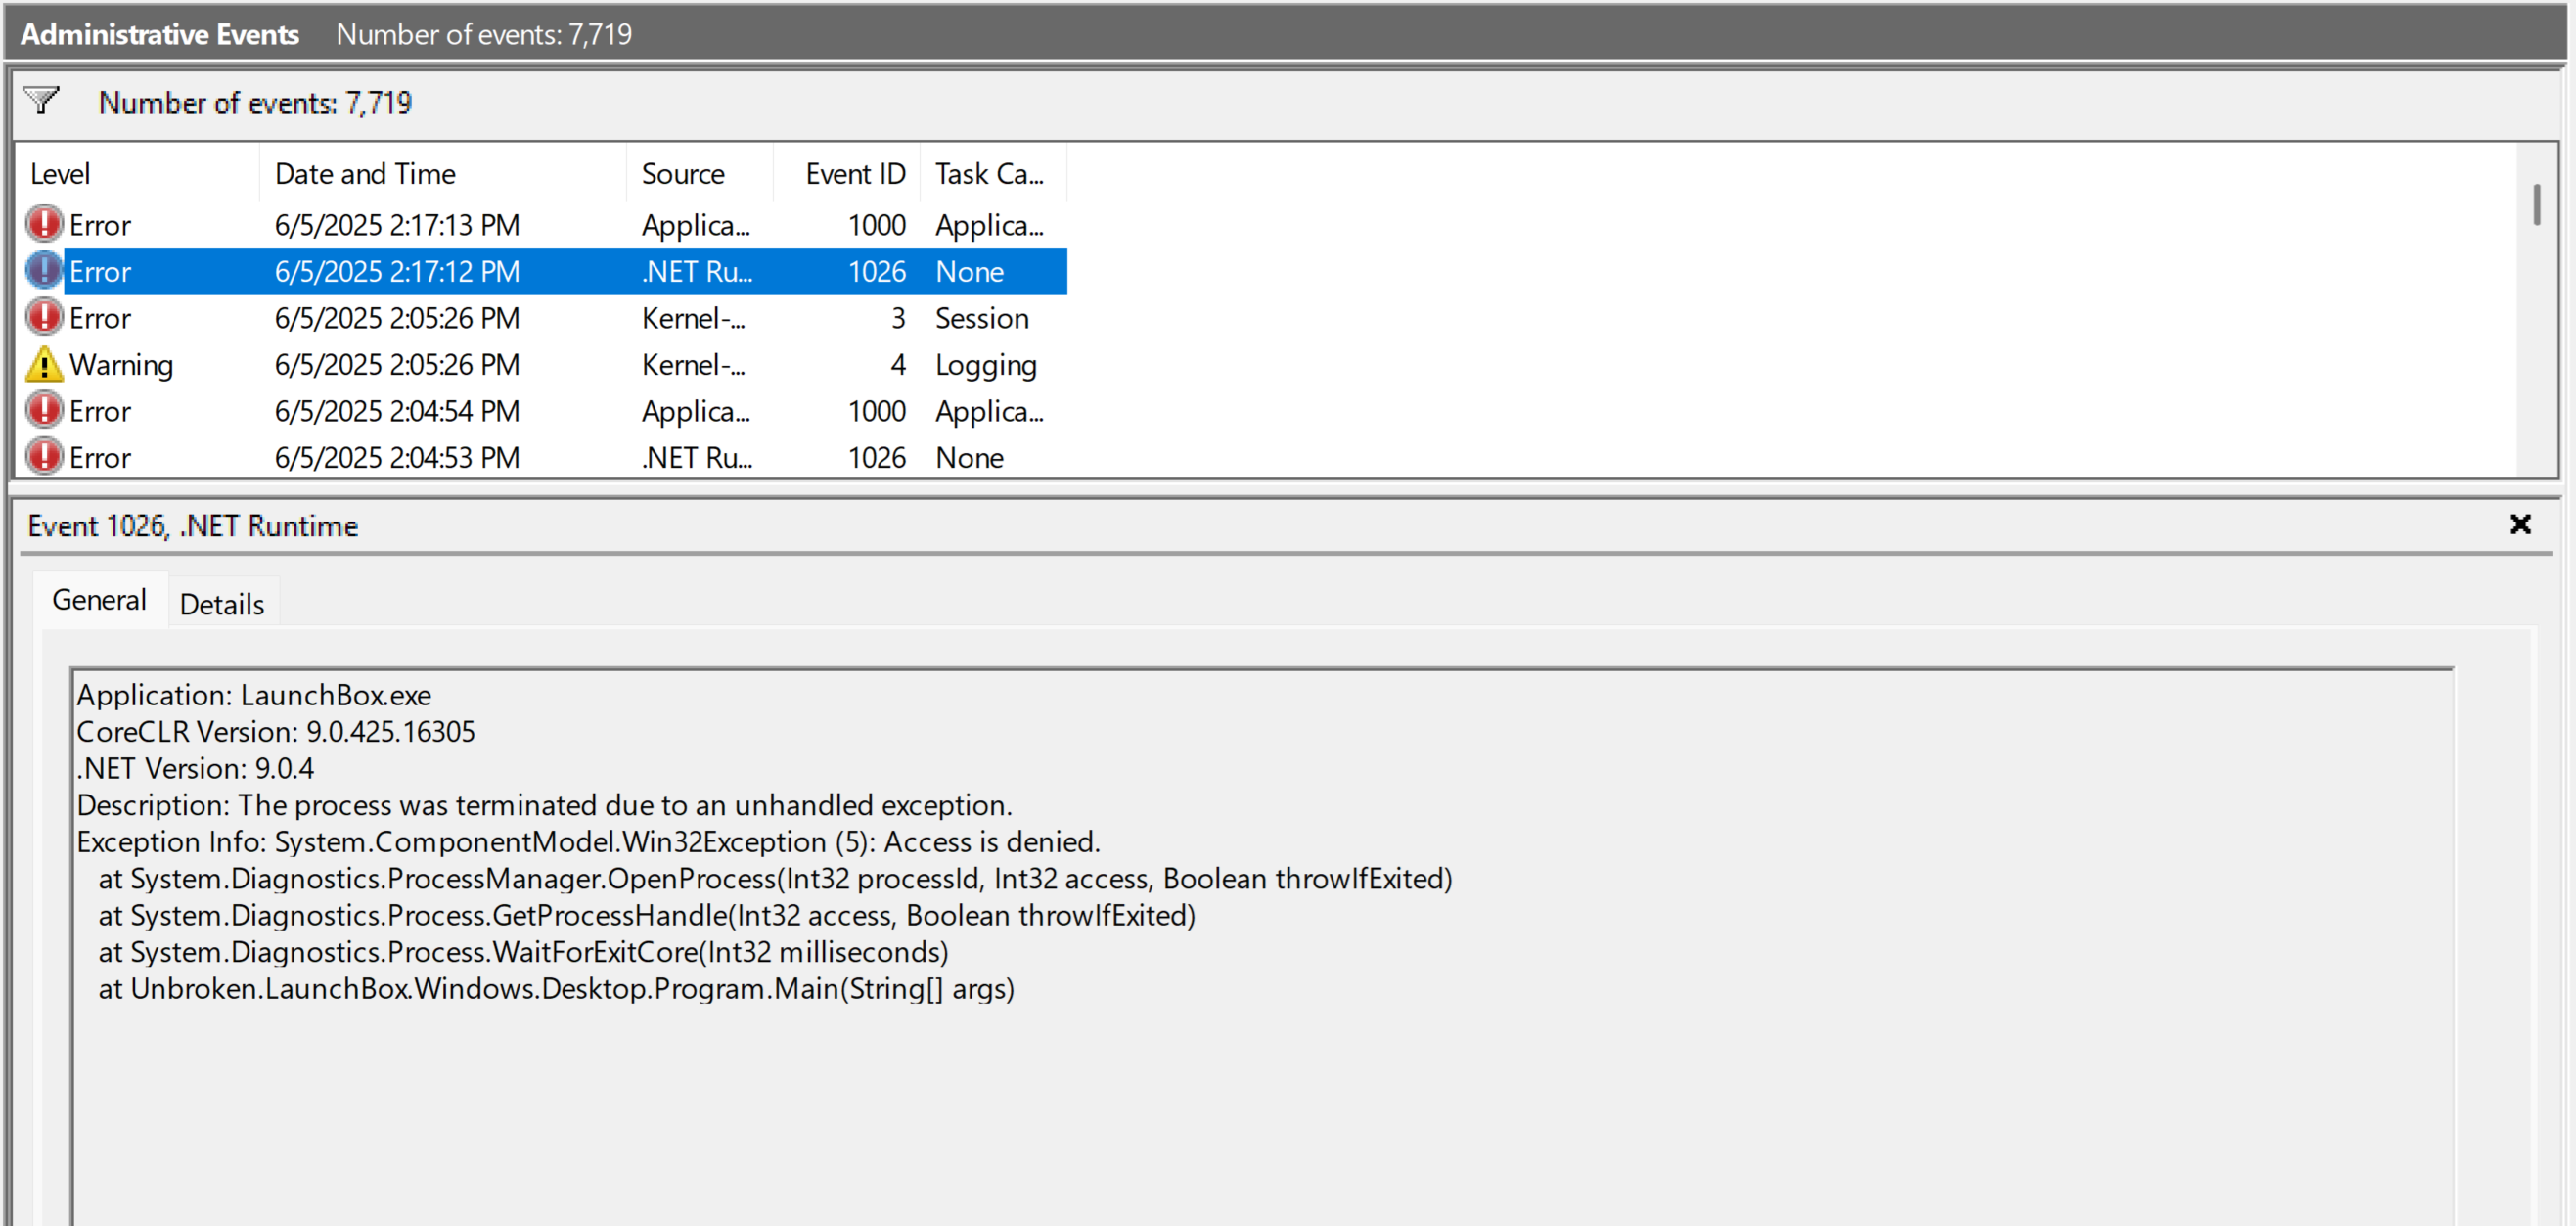Image resolution: width=2576 pixels, height=1226 pixels.
Task: Click the WaitForExitCore stack line
Action: (523, 952)
